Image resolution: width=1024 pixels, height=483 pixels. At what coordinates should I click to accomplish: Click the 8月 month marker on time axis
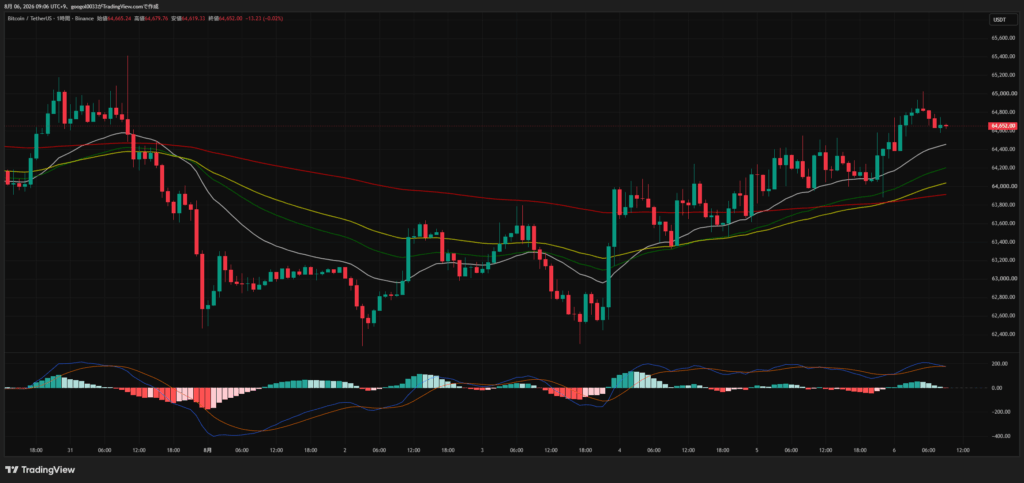point(207,450)
